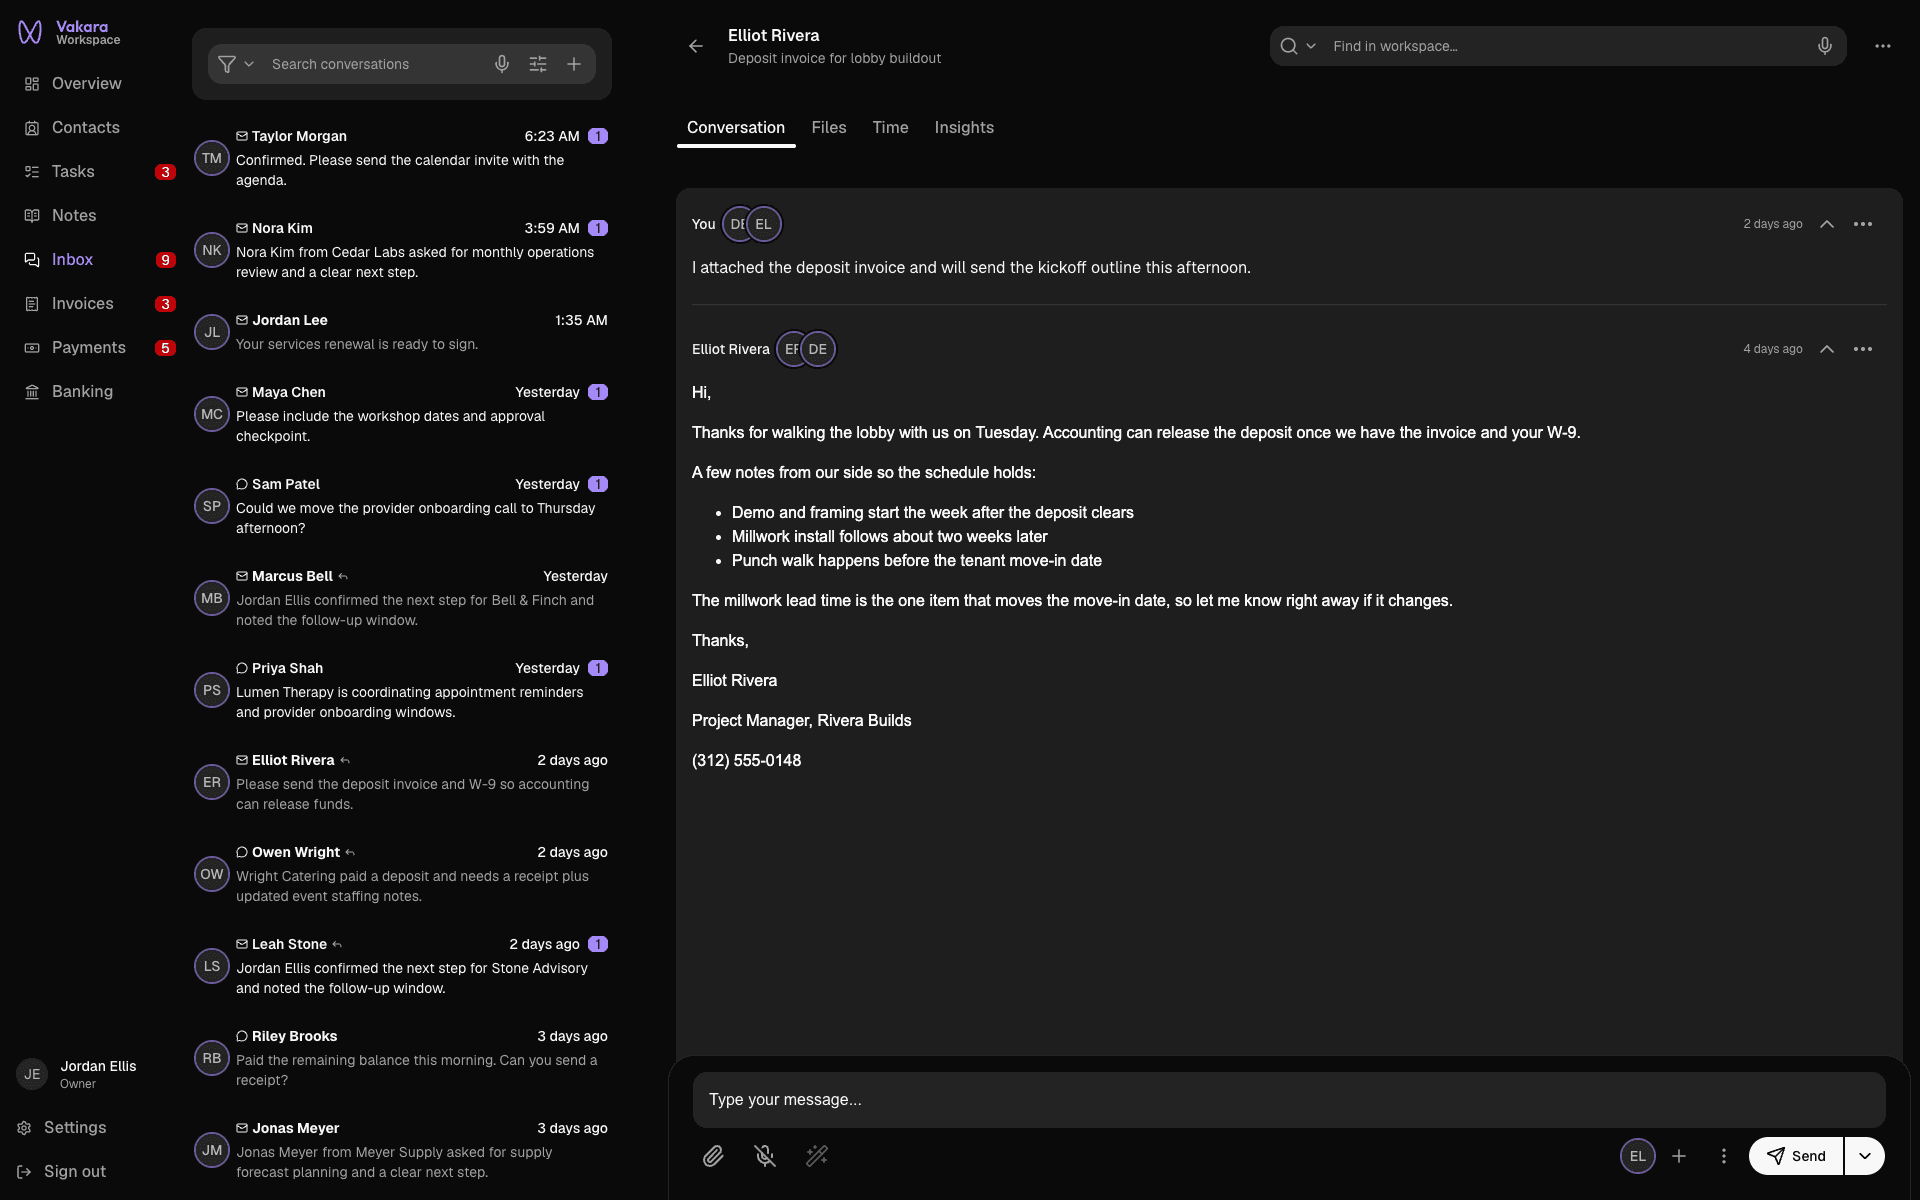The image size is (1920, 1200).
Task: Open options for Elliot Rivera's message
Action: 1863,349
